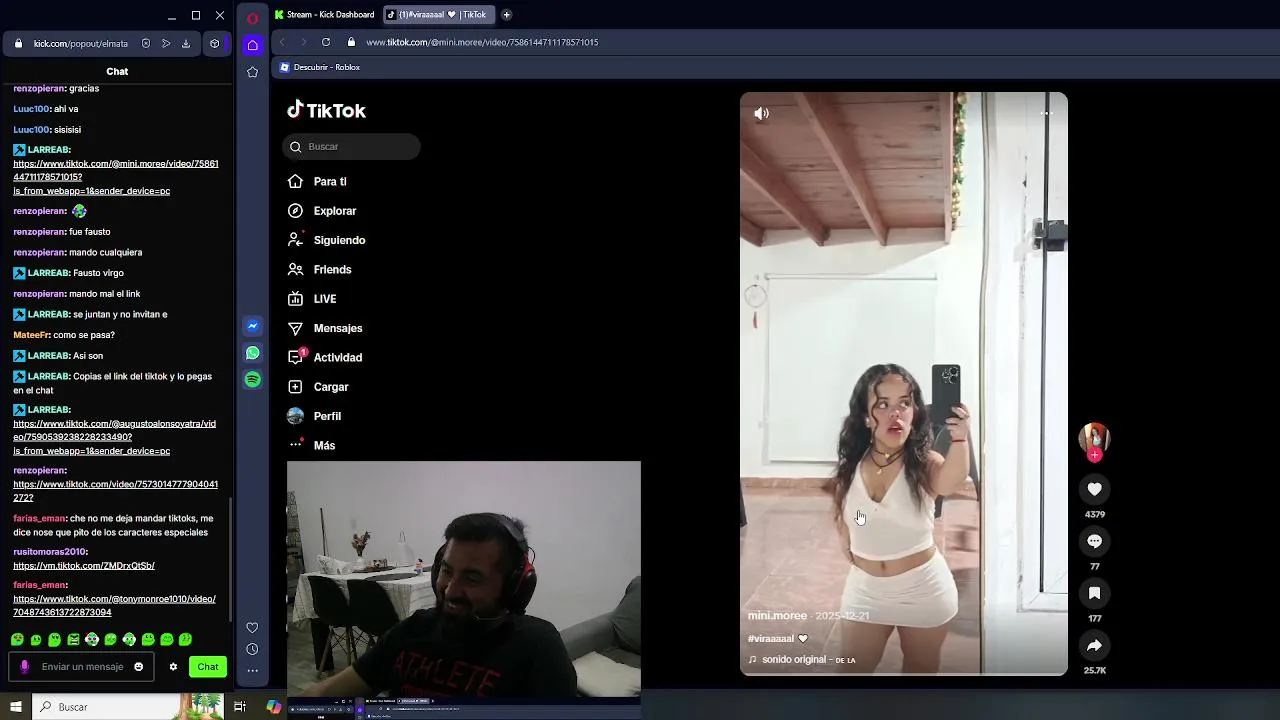This screenshot has height=720, width=1280.
Task: Open Kick chat settings gear
Action: (173, 667)
